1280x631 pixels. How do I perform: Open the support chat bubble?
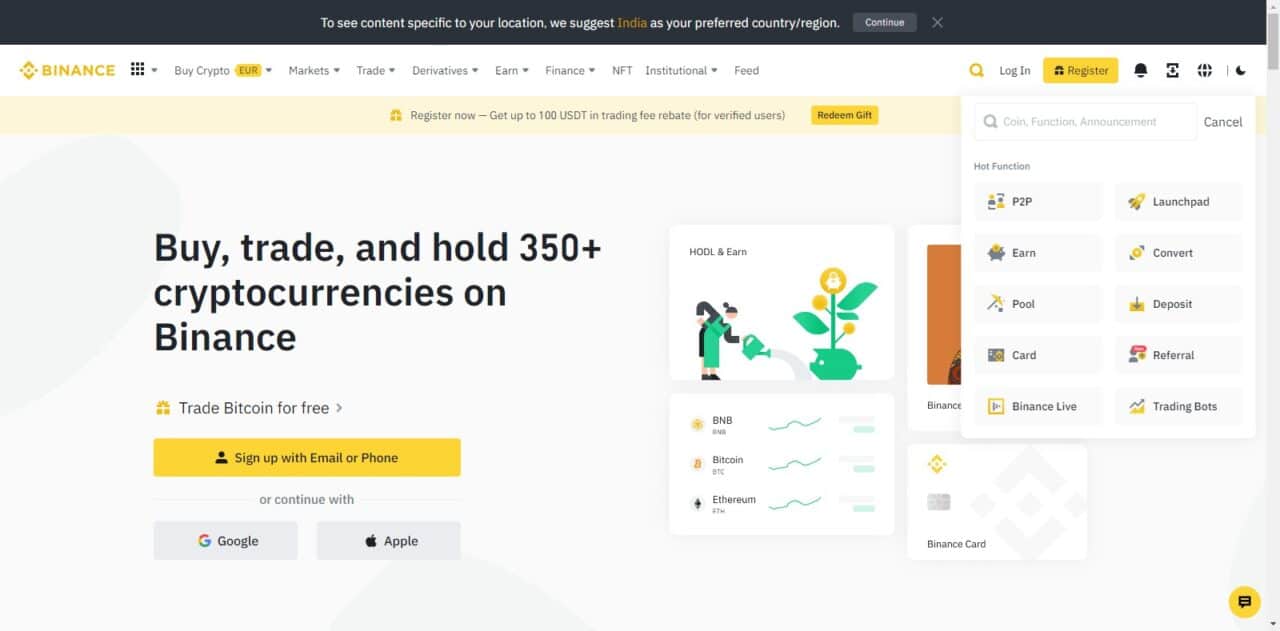click(1244, 601)
